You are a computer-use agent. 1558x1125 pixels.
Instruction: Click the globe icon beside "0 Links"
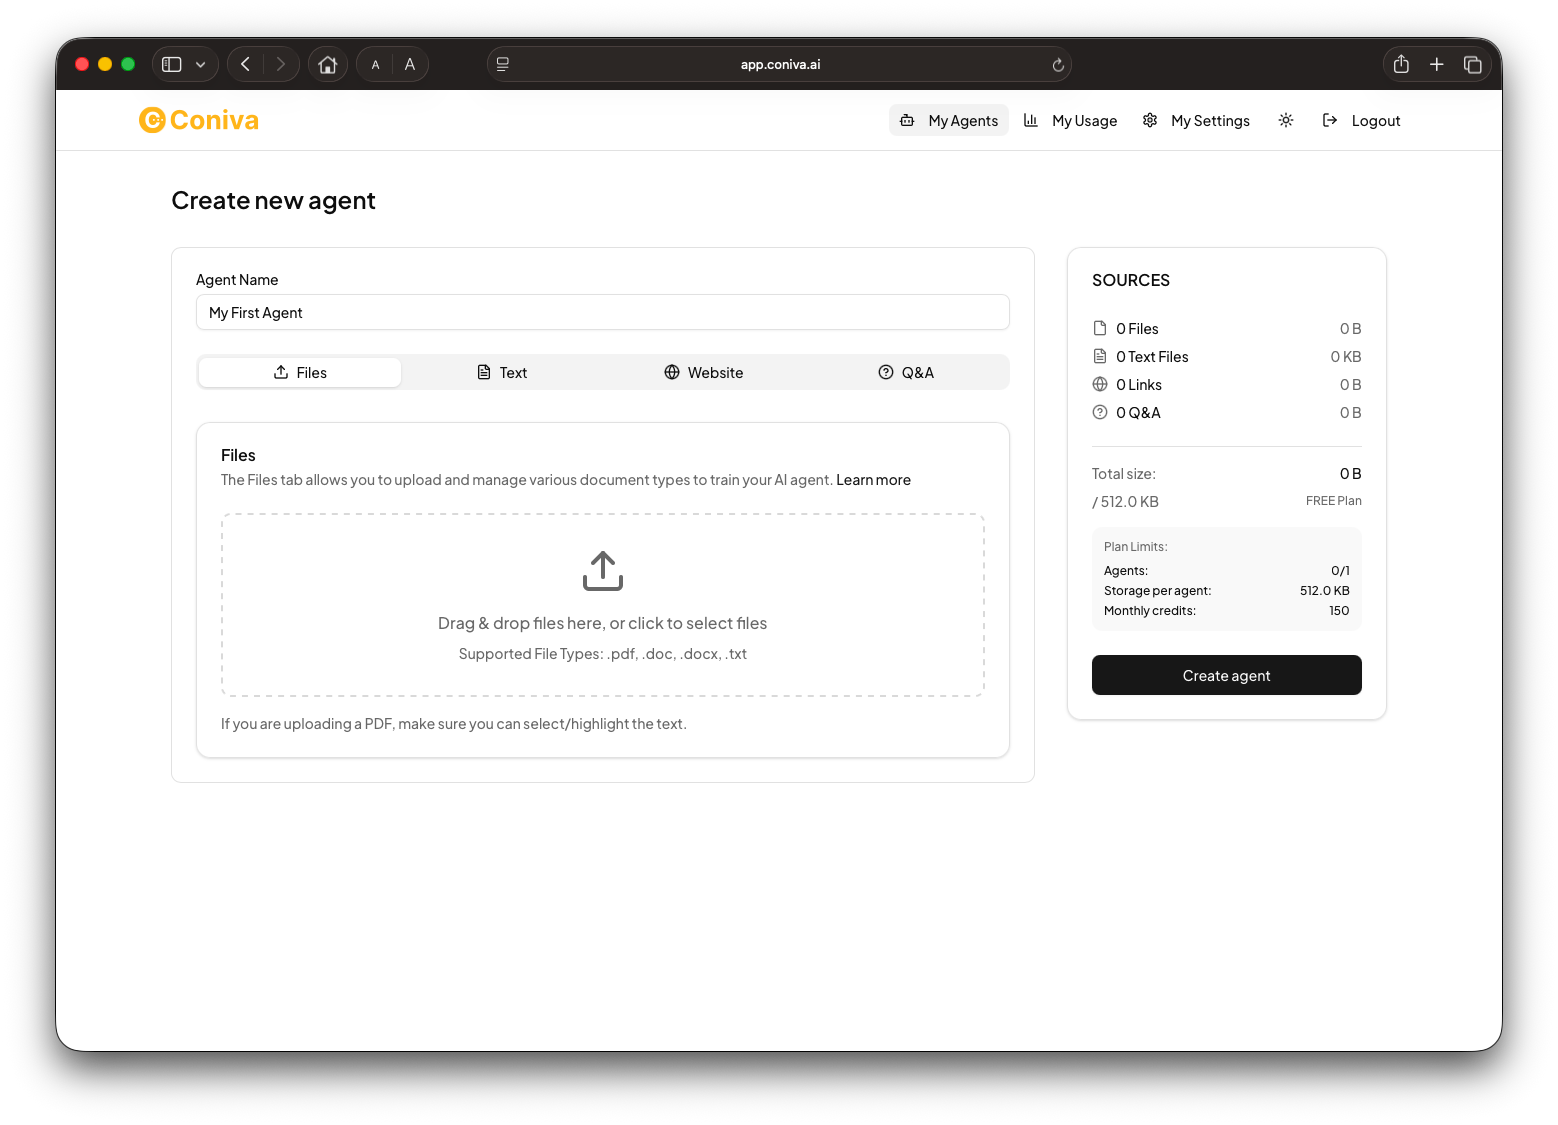point(1099,384)
